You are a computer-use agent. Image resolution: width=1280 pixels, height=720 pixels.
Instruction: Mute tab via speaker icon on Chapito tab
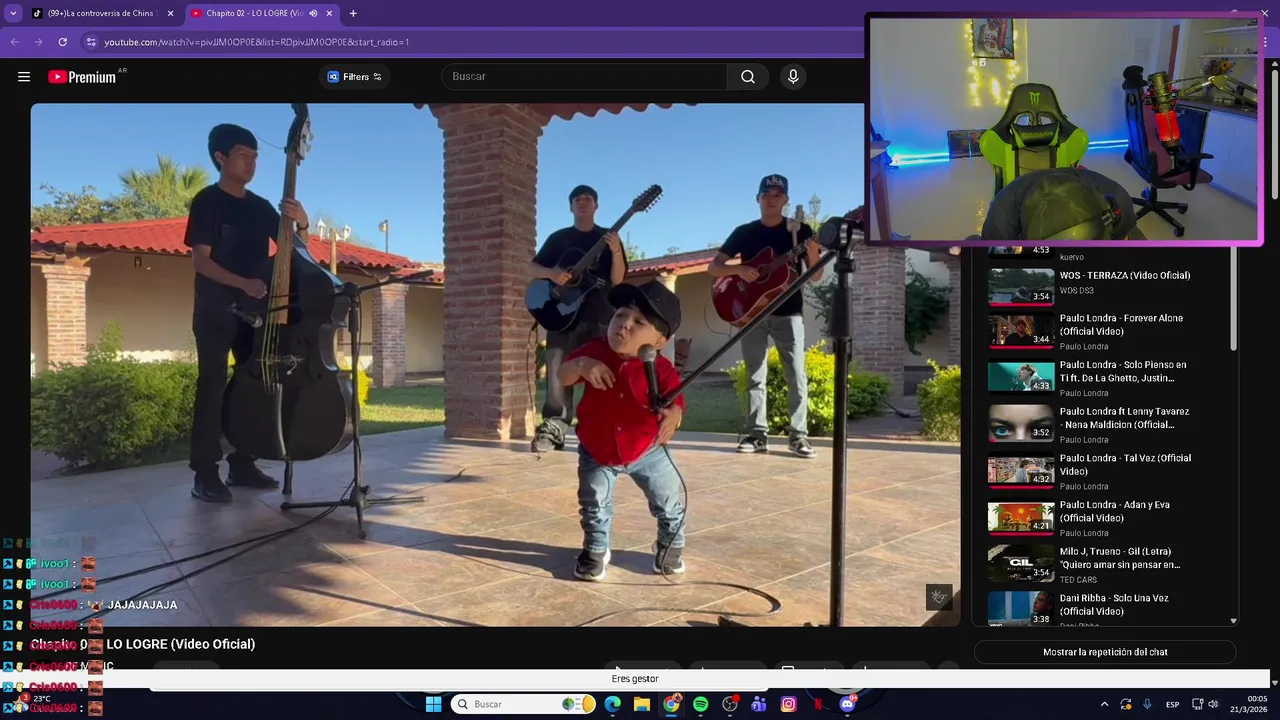313,13
